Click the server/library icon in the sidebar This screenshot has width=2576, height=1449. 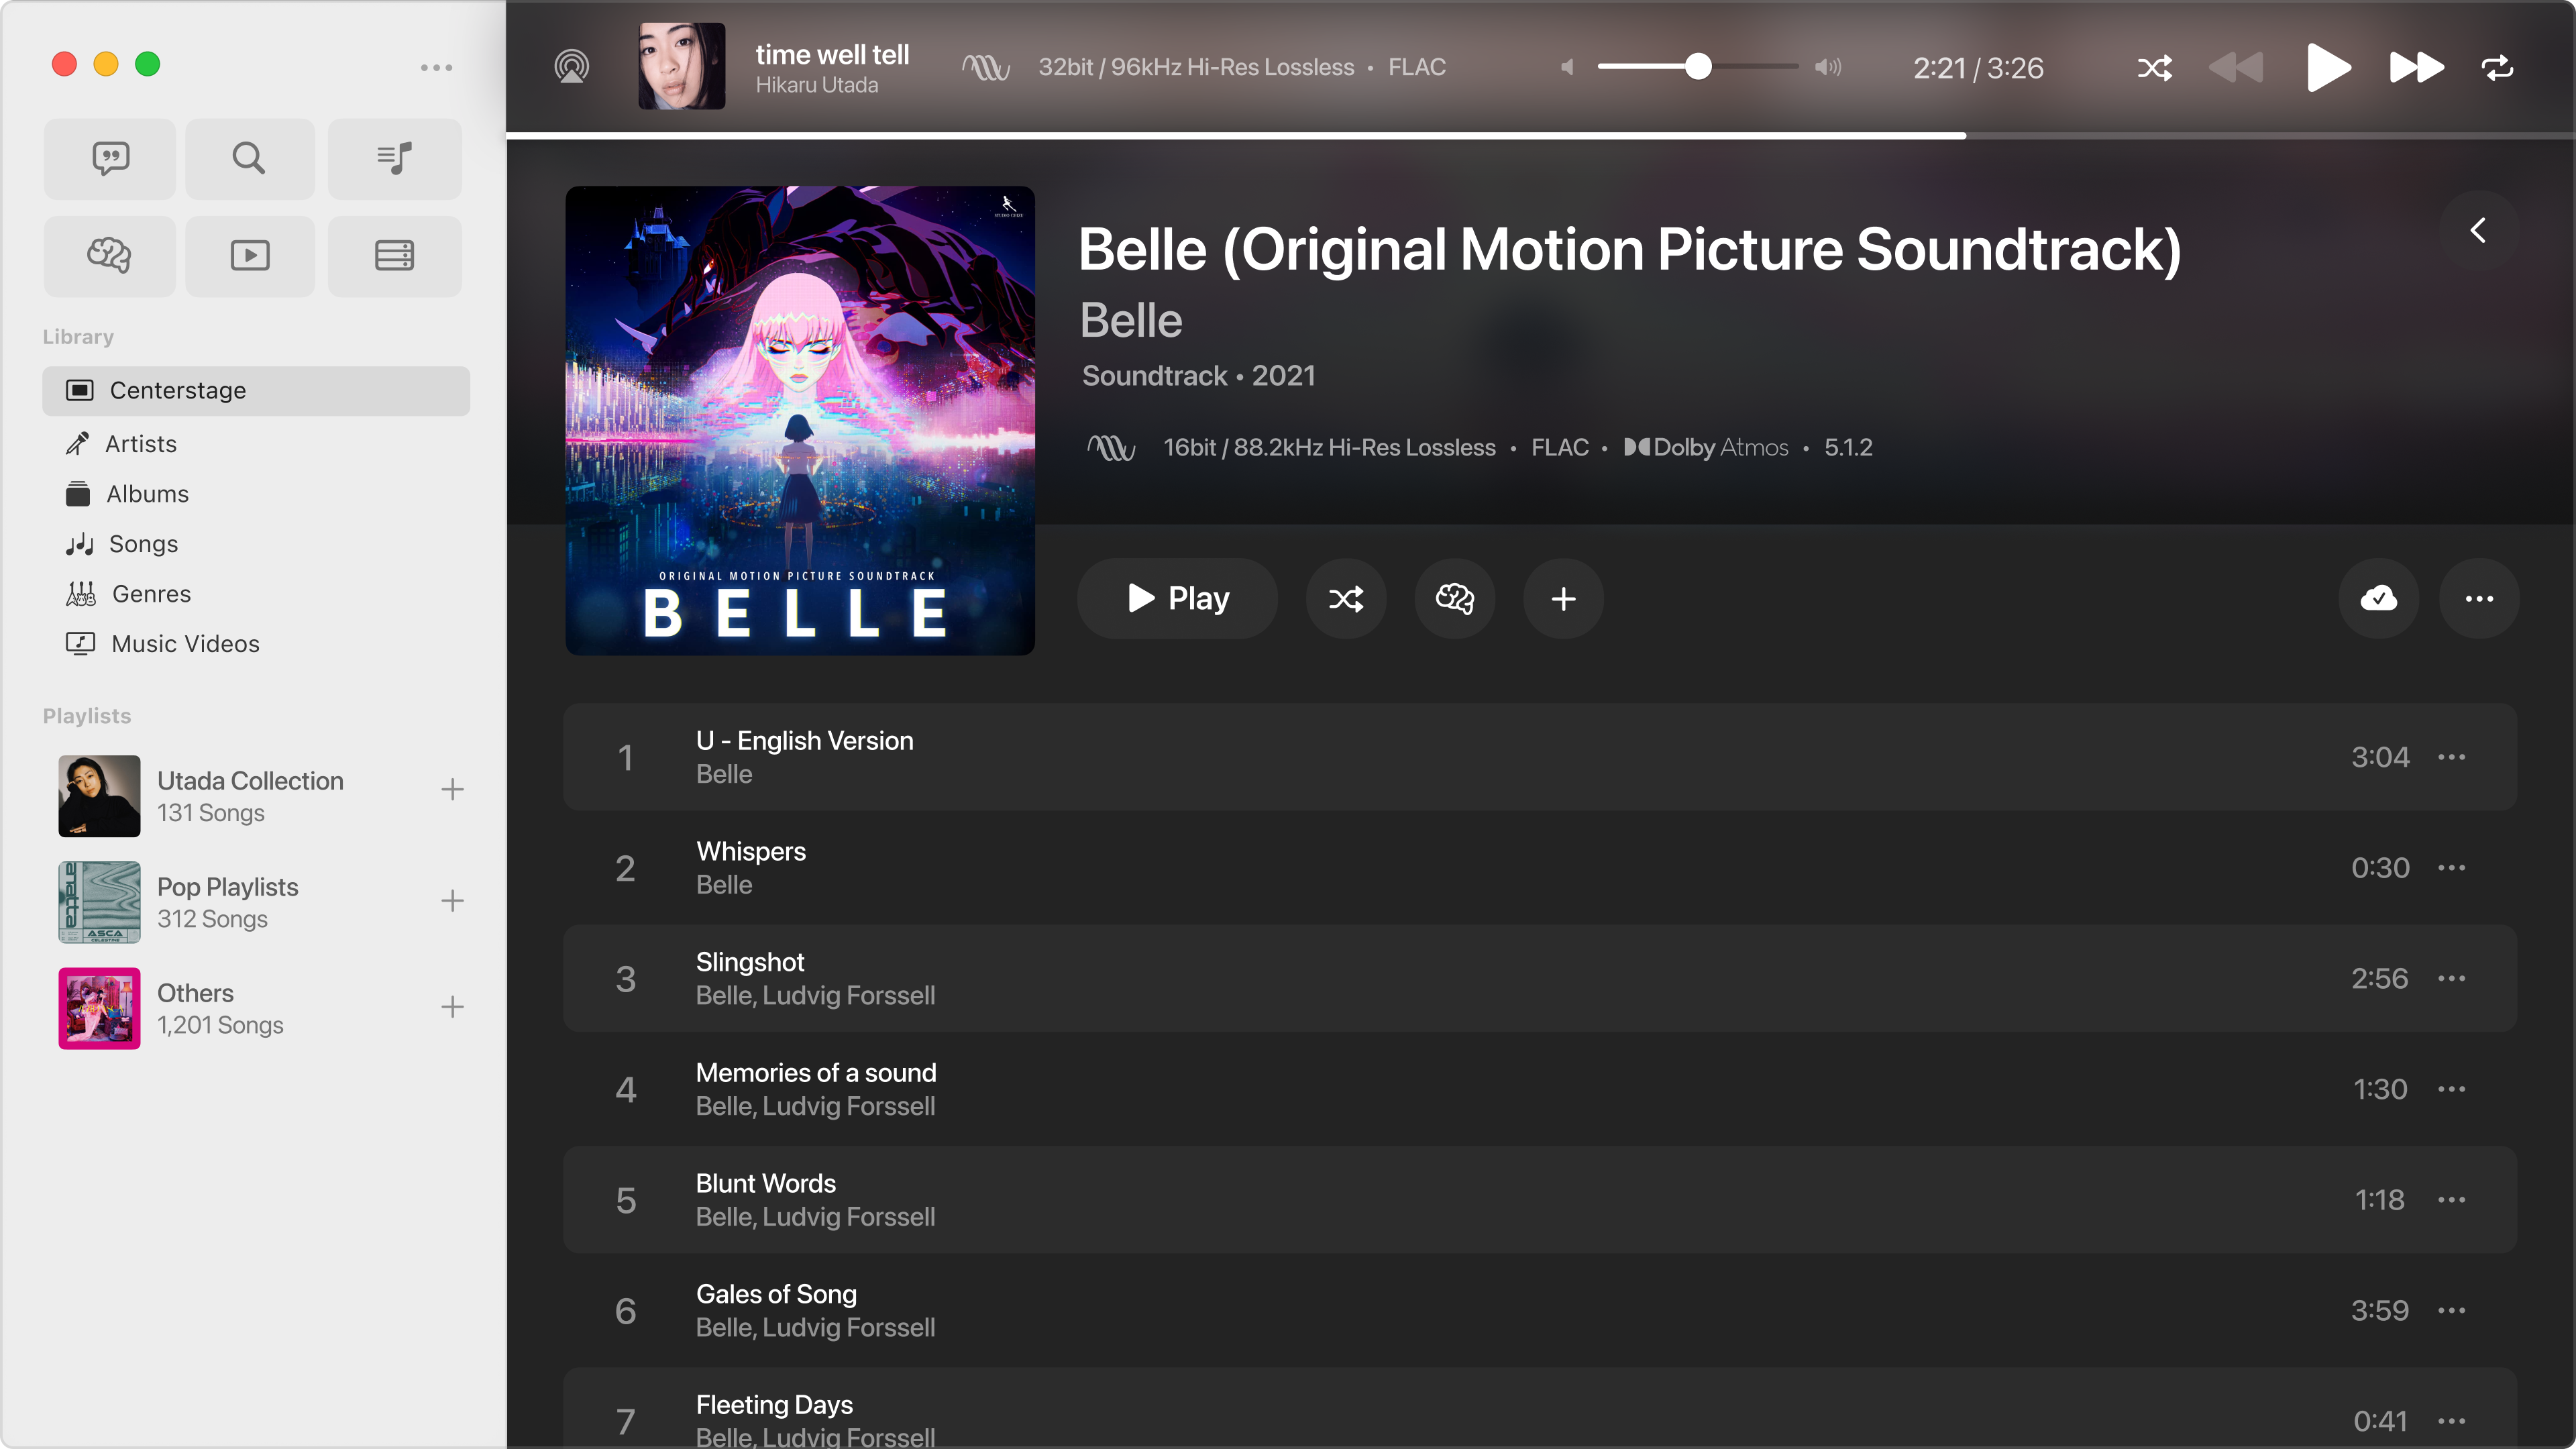[x=394, y=256]
